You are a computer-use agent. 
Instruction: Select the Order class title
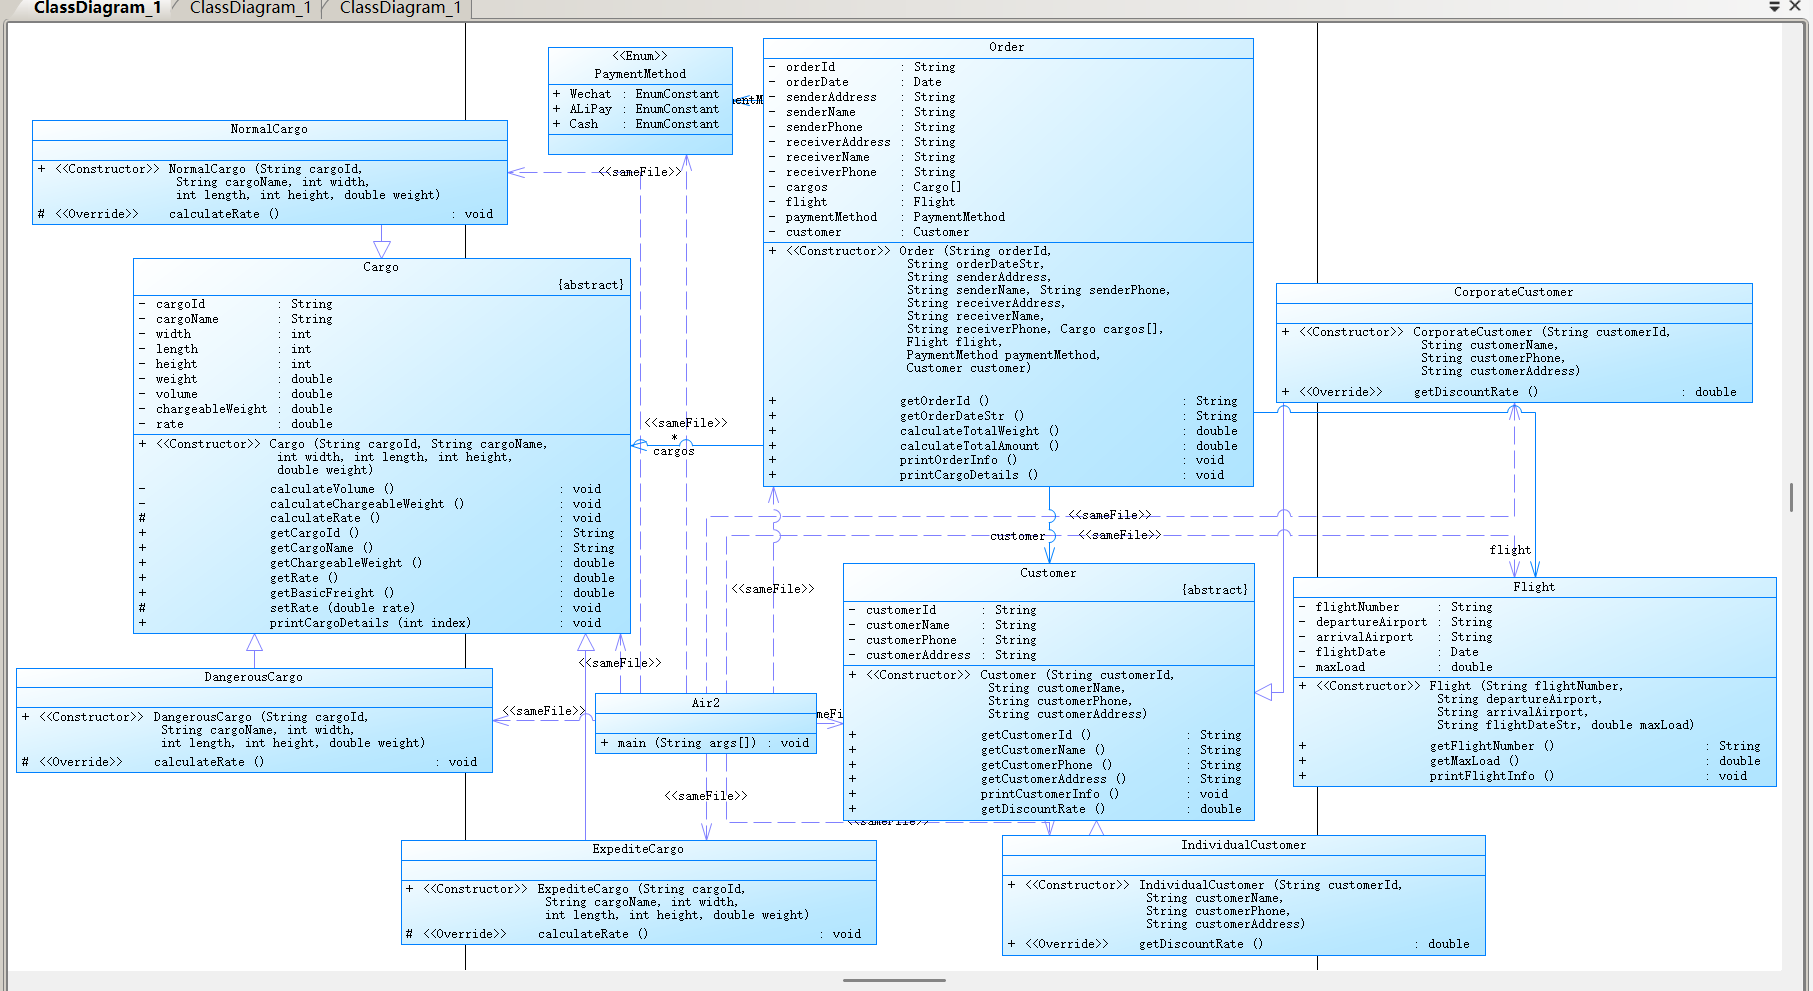1007,47
